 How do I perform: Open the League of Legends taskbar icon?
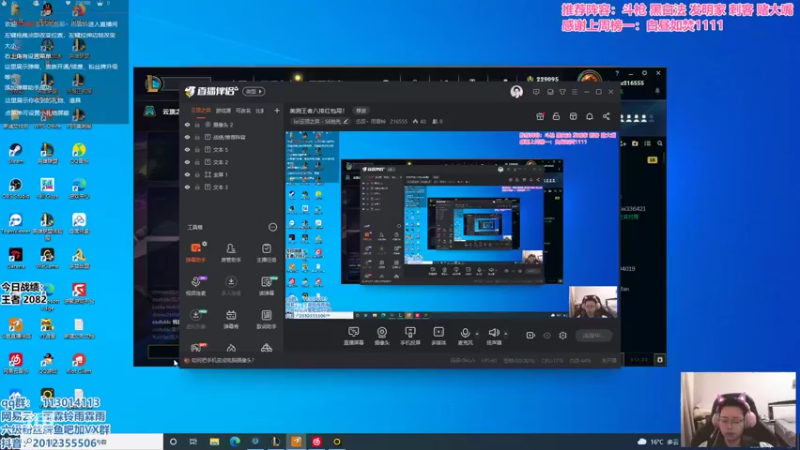(276, 441)
